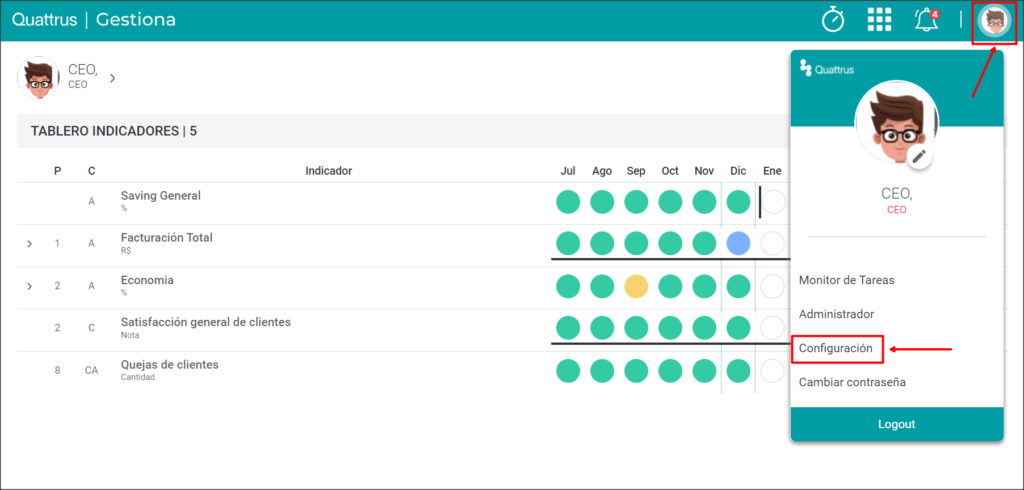1024x490 pixels.
Task: Click the profile avatar in header
Action: [x=994, y=22]
